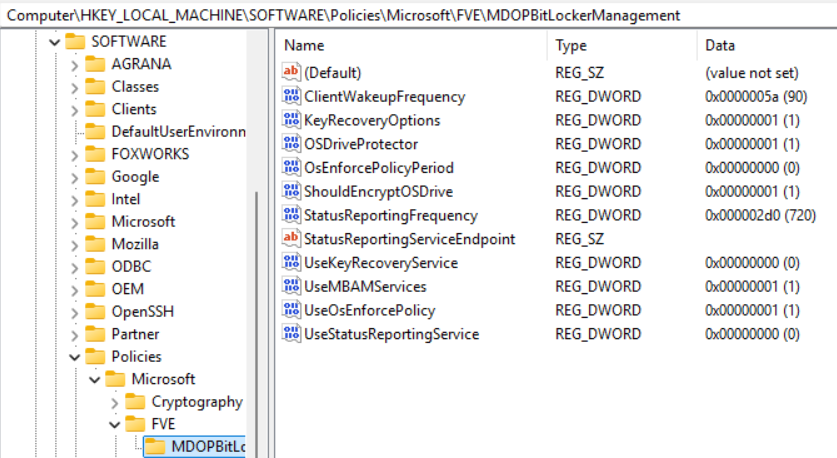Select the OsEnforcePolicyPeriod value name
This screenshot has height=458, width=837.
[378, 168]
